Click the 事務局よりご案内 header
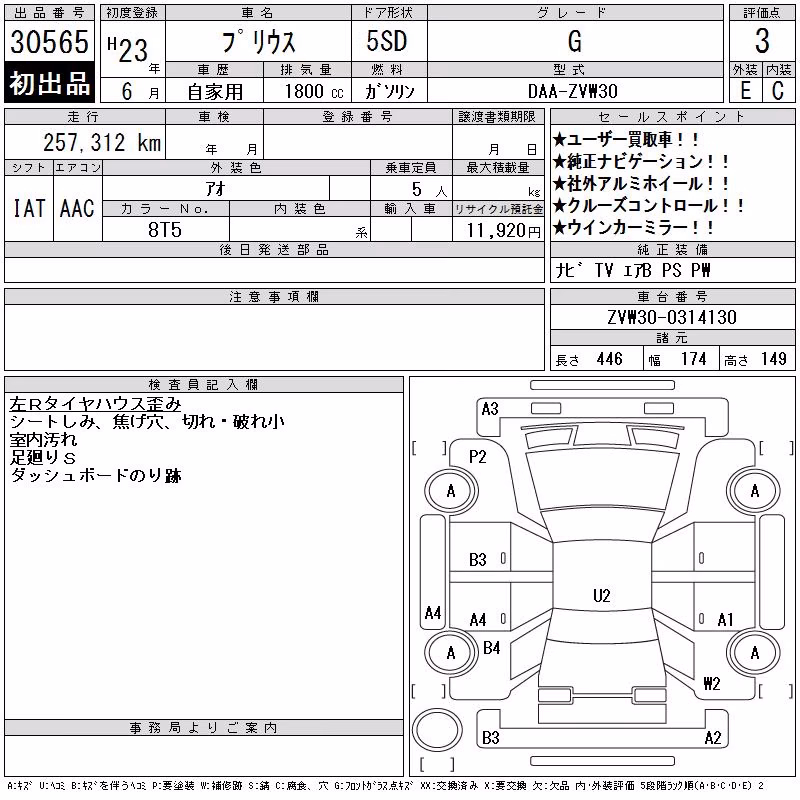The height and width of the screenshot is (800, 800). click(203, 728)
